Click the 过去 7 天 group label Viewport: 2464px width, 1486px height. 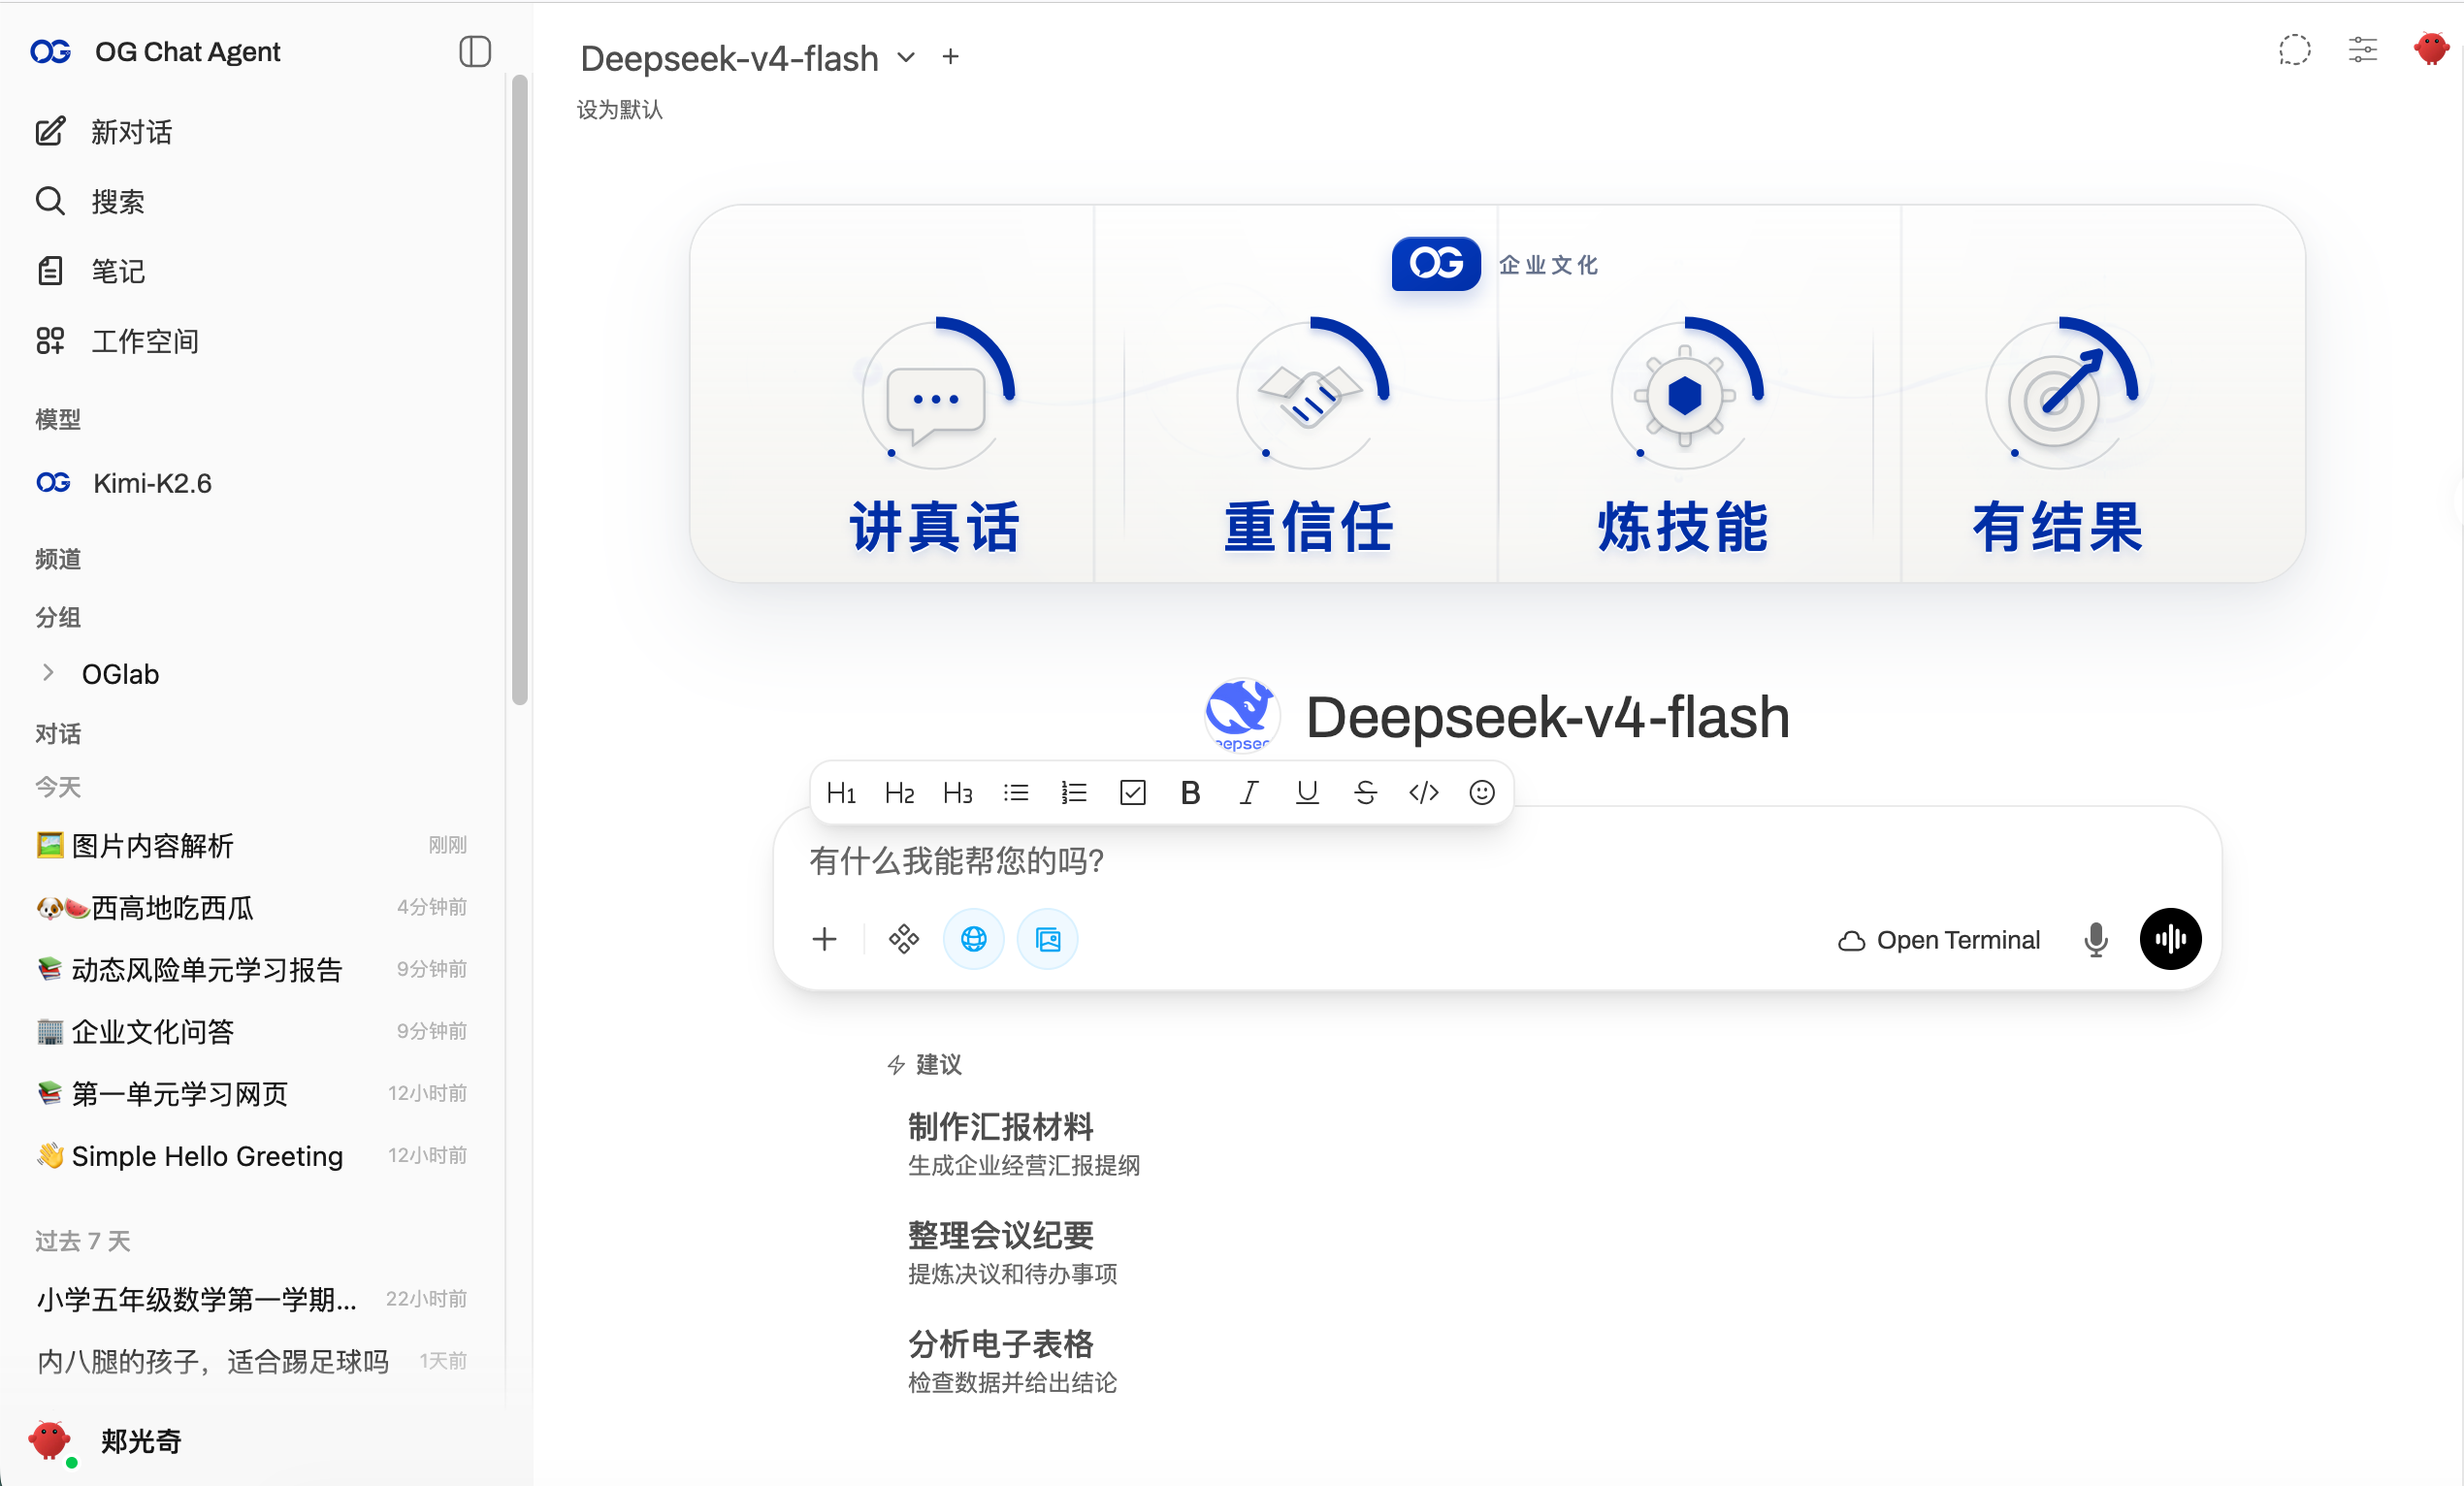pos(83,1241)
